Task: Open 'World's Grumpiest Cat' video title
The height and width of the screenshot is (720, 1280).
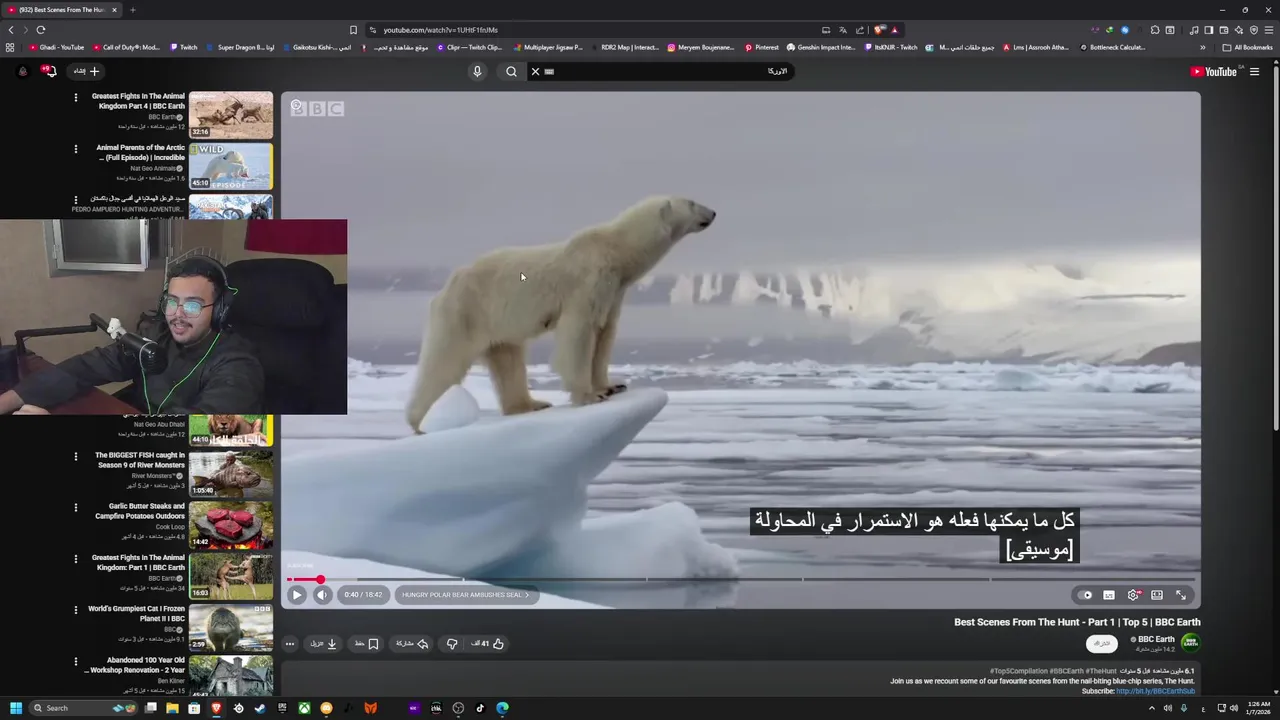Action: tap(136, 614)
